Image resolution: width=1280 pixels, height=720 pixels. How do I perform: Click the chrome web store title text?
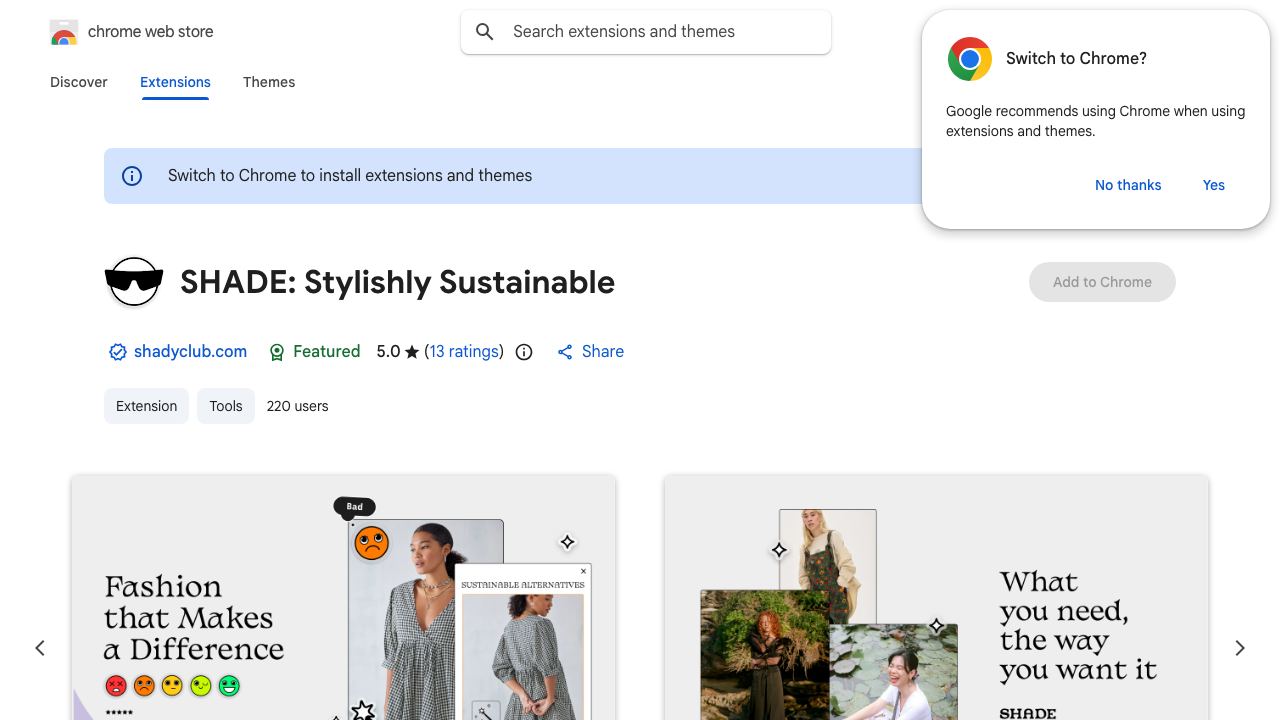coord(151,32)
